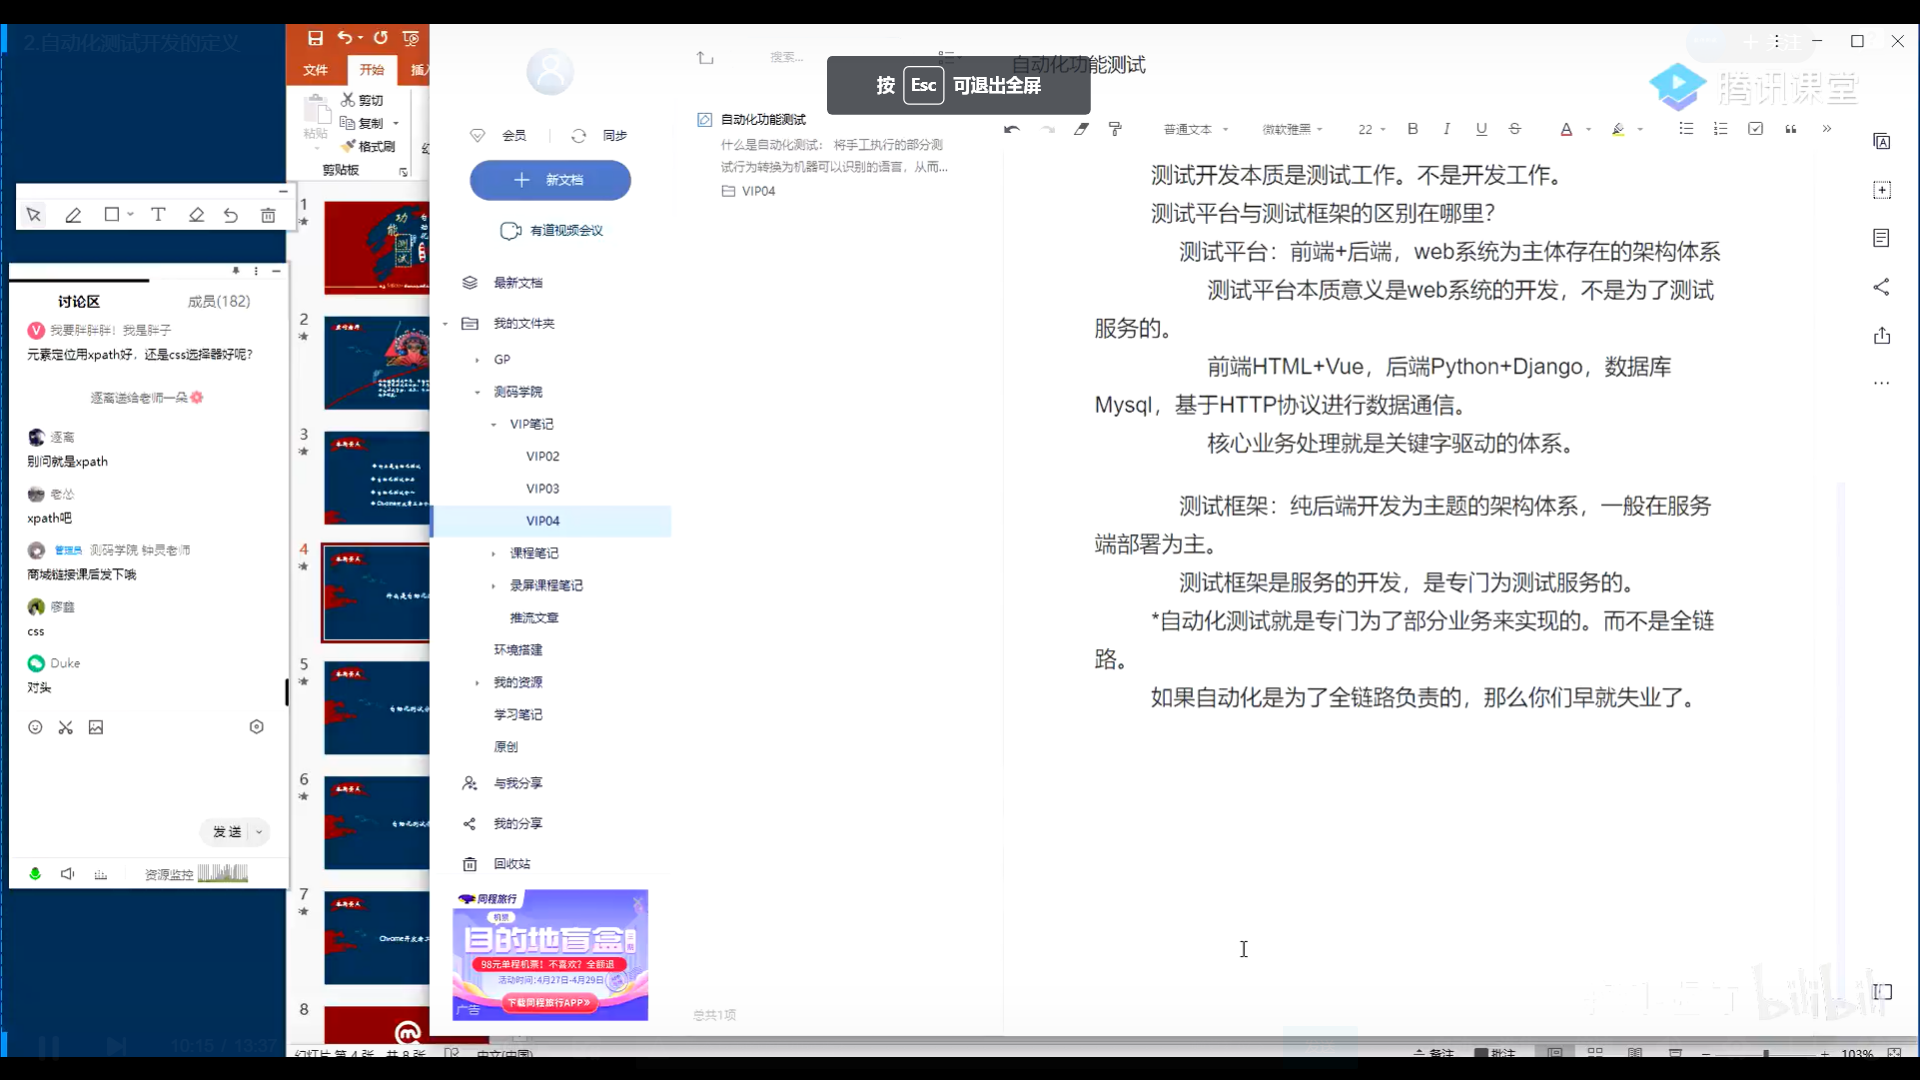Screen dimensions: 1920x1080
Task: Insert a quote block
Action: click(x=1791, y=129)
